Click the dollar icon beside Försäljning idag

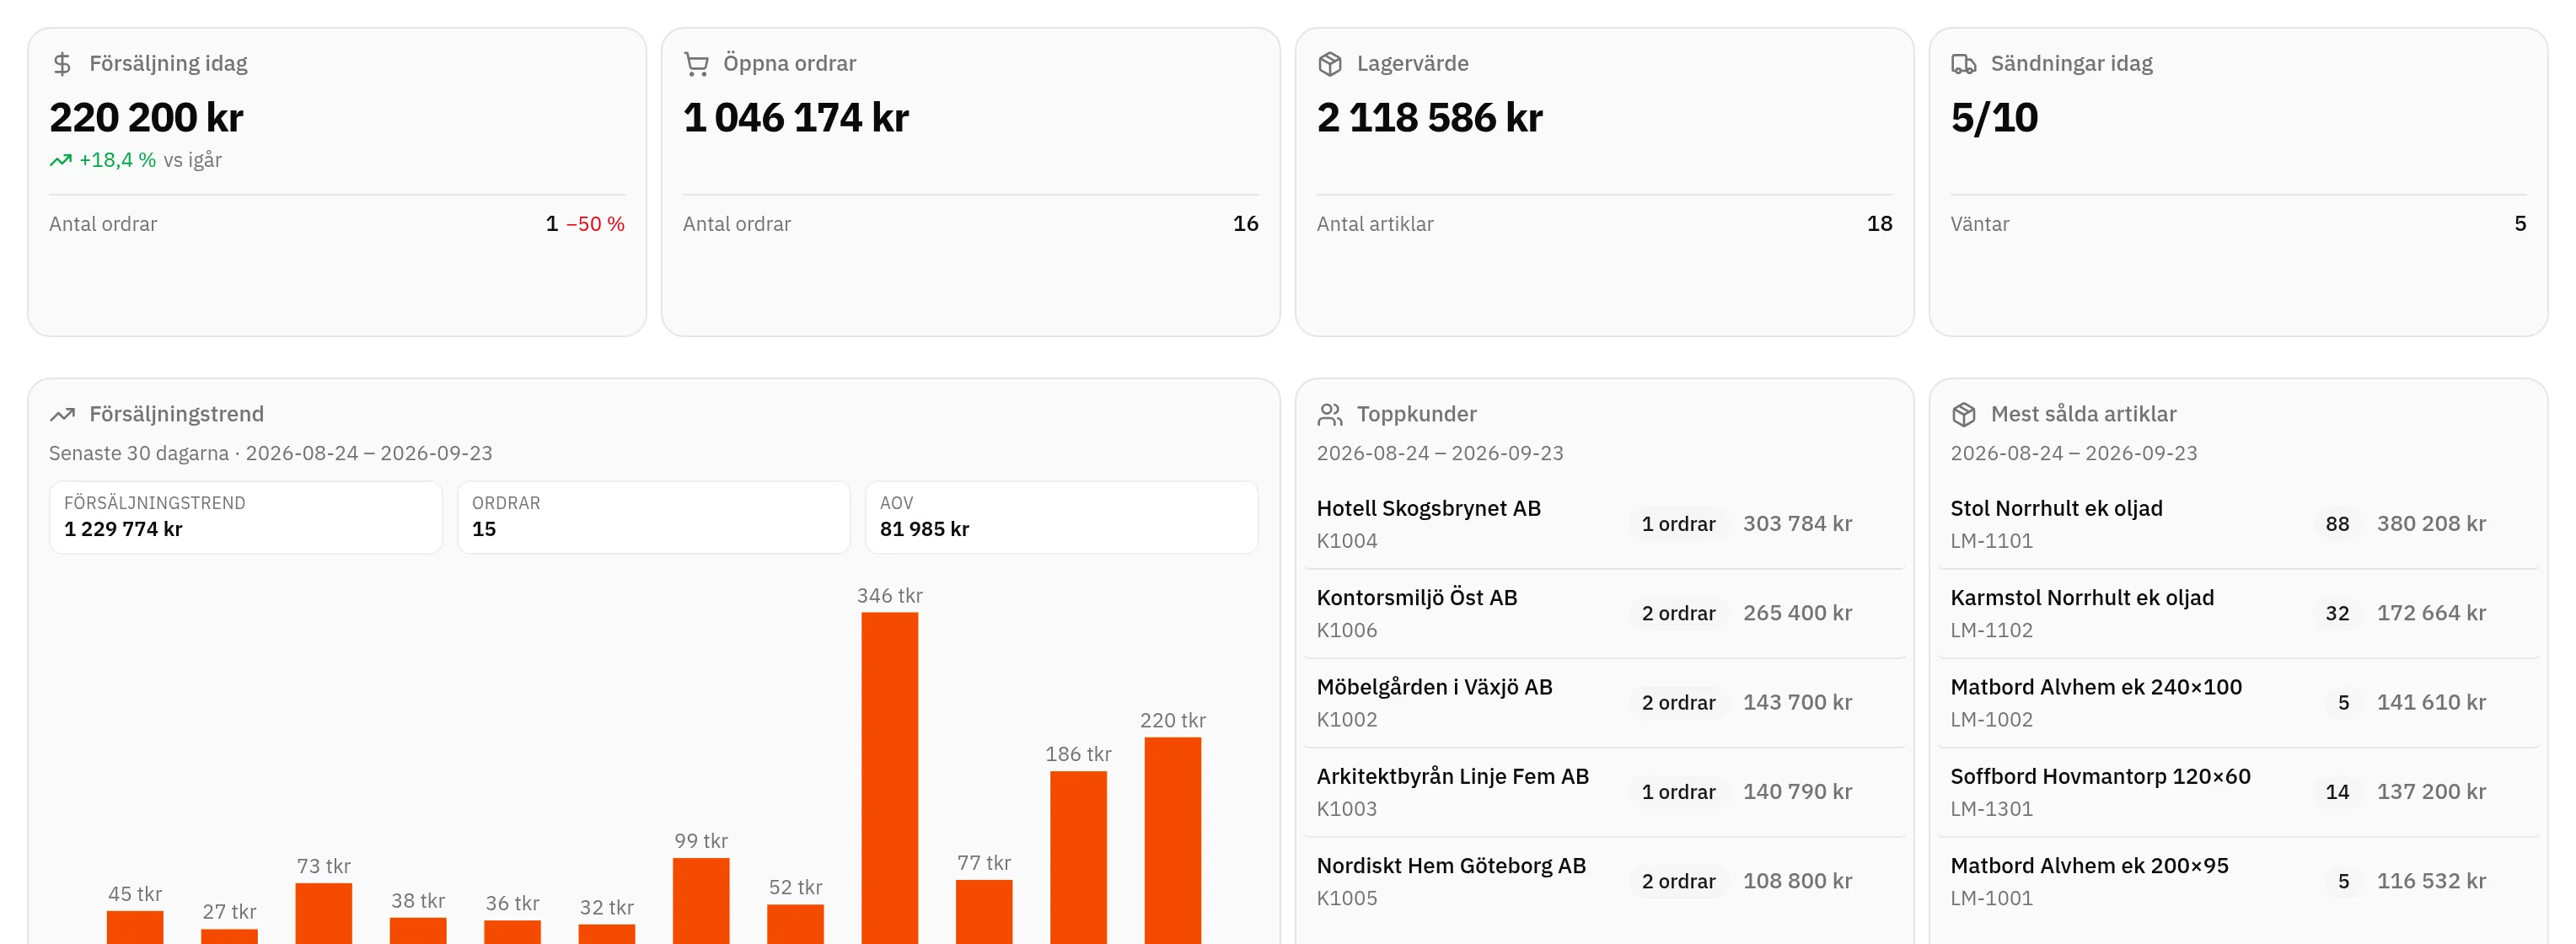(62, 64)
